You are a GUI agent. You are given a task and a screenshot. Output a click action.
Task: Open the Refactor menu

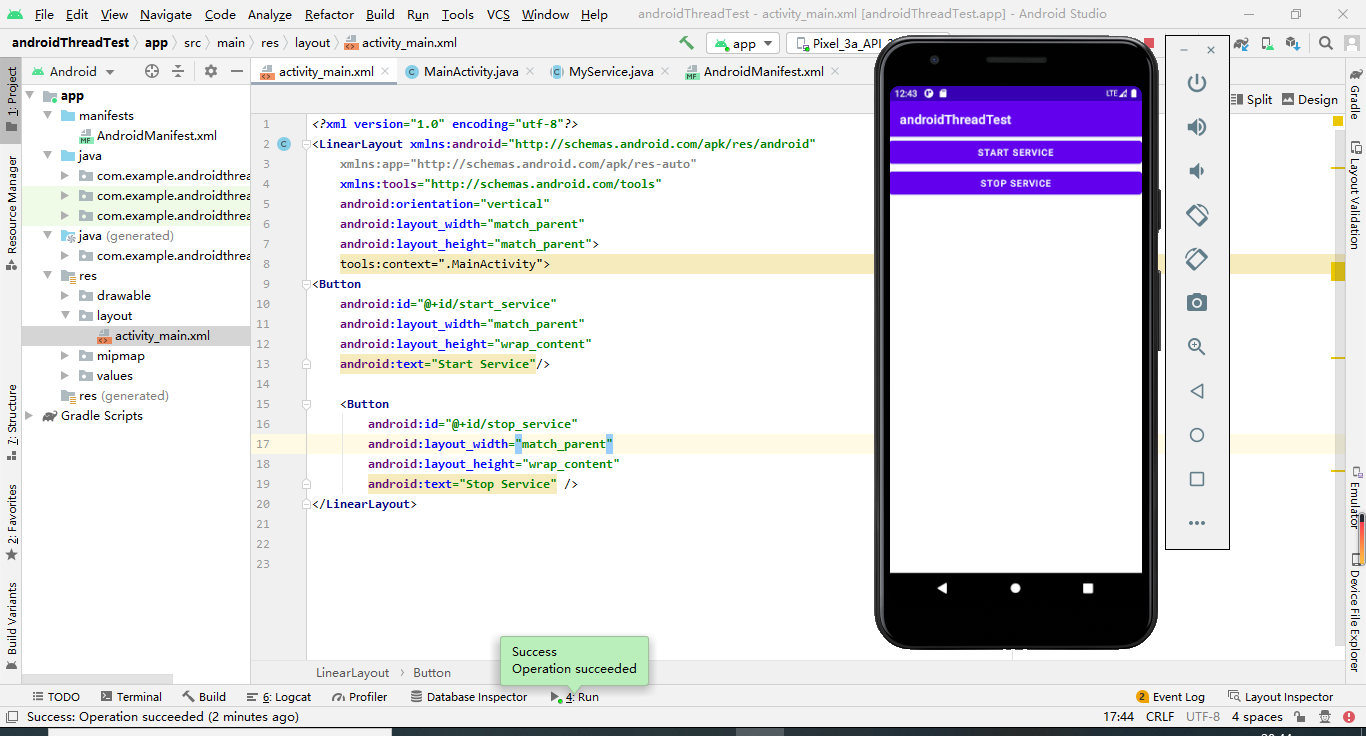(329, 14)
